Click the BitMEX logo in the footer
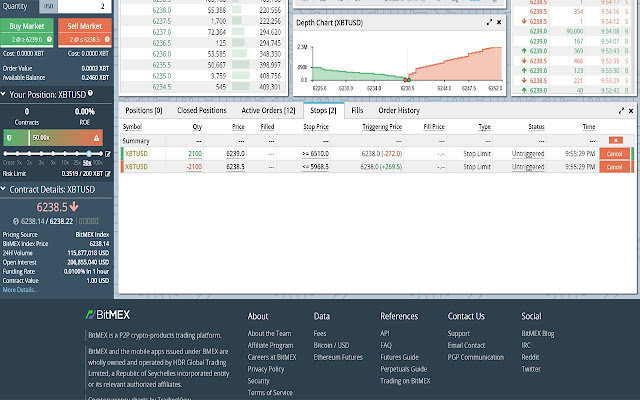The height and width of the screenshot is (400, 640). (107, 315)
